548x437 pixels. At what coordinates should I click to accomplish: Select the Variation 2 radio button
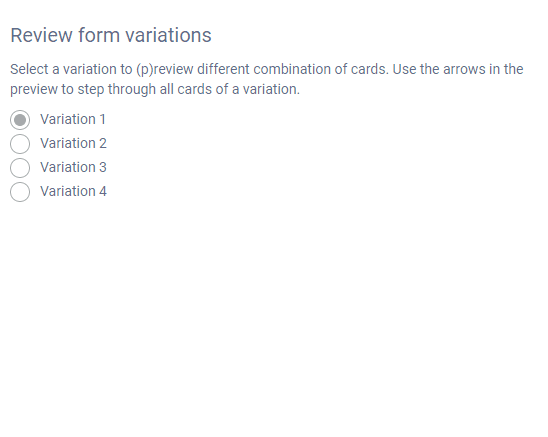(x=20, y=144)
